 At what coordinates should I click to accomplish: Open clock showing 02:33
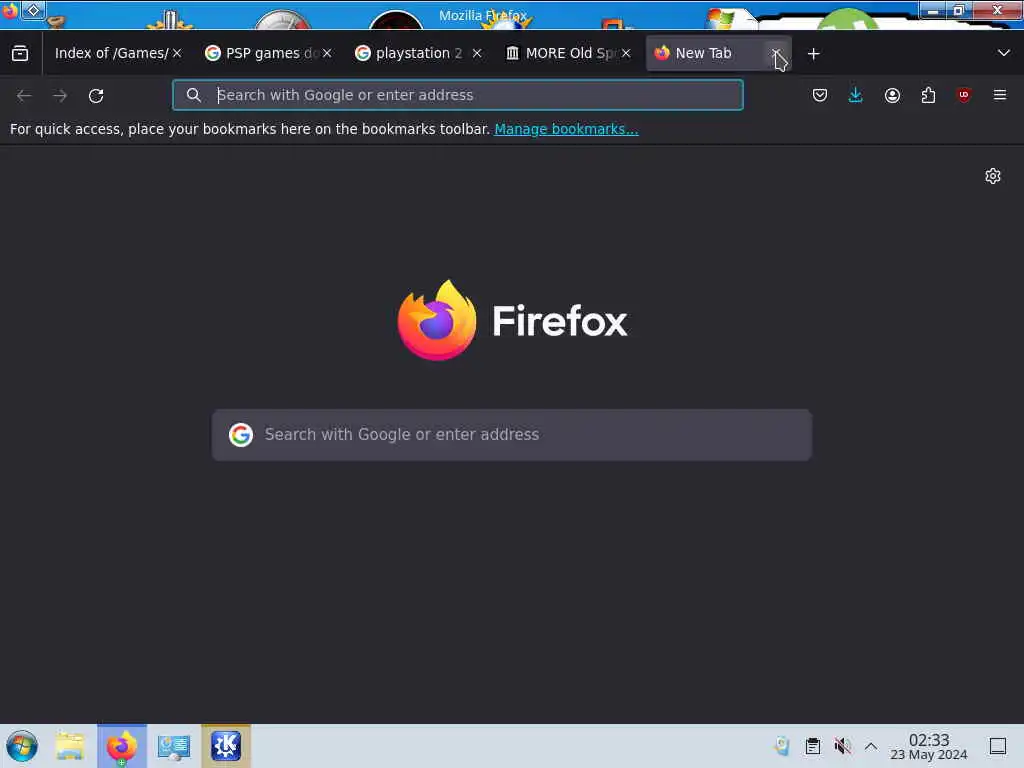tap(929, 746)
